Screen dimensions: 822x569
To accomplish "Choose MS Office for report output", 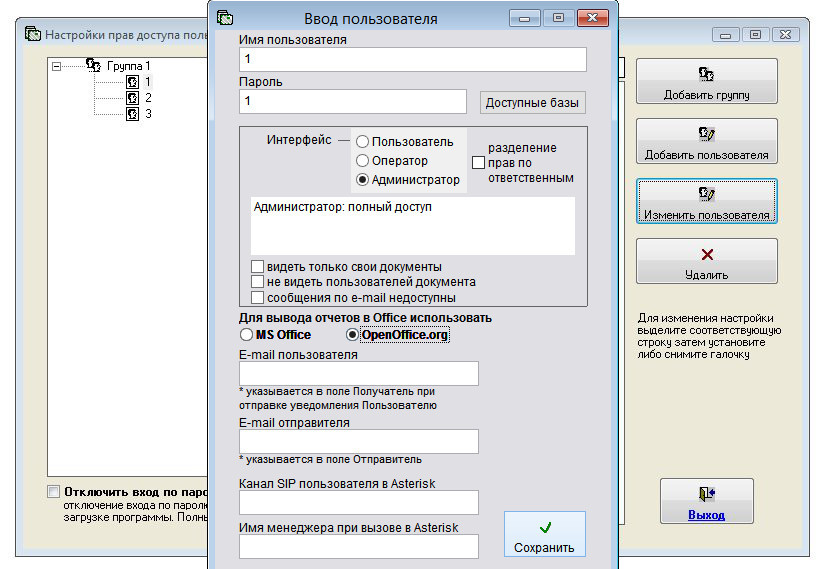I will click(x=246, y=335).
